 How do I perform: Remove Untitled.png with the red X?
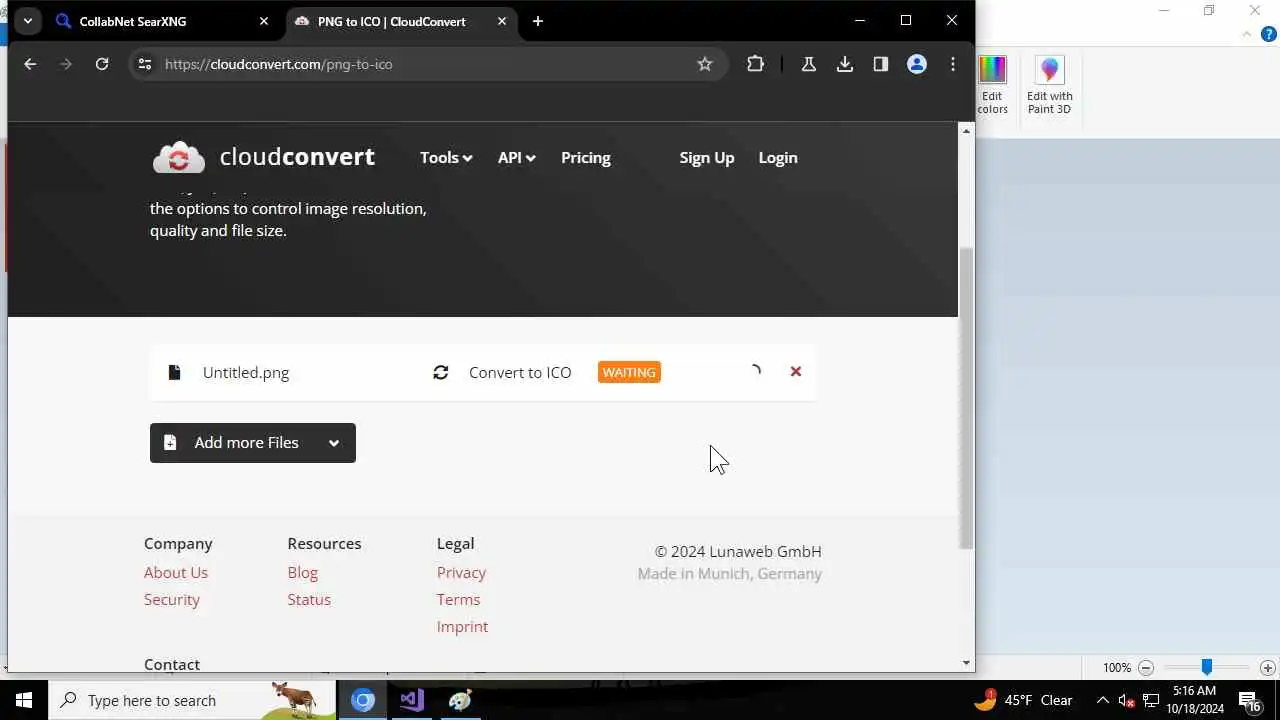coord(796,371)
